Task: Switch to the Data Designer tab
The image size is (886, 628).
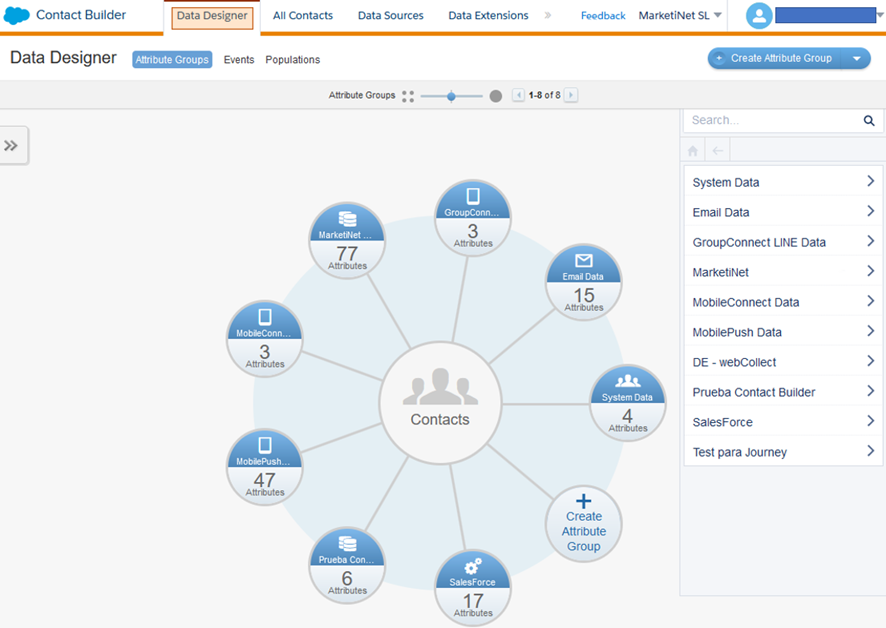Action: point(212,16)
